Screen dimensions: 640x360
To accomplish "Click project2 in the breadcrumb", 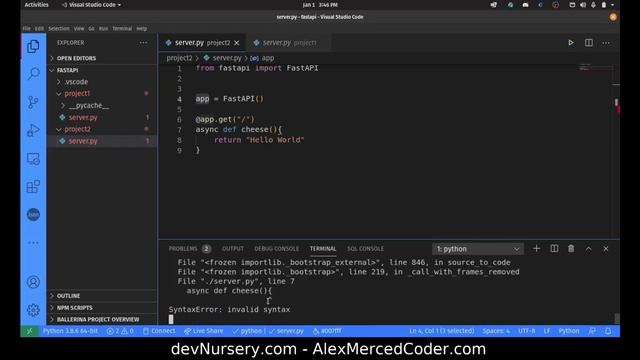I will click(179, 58).
